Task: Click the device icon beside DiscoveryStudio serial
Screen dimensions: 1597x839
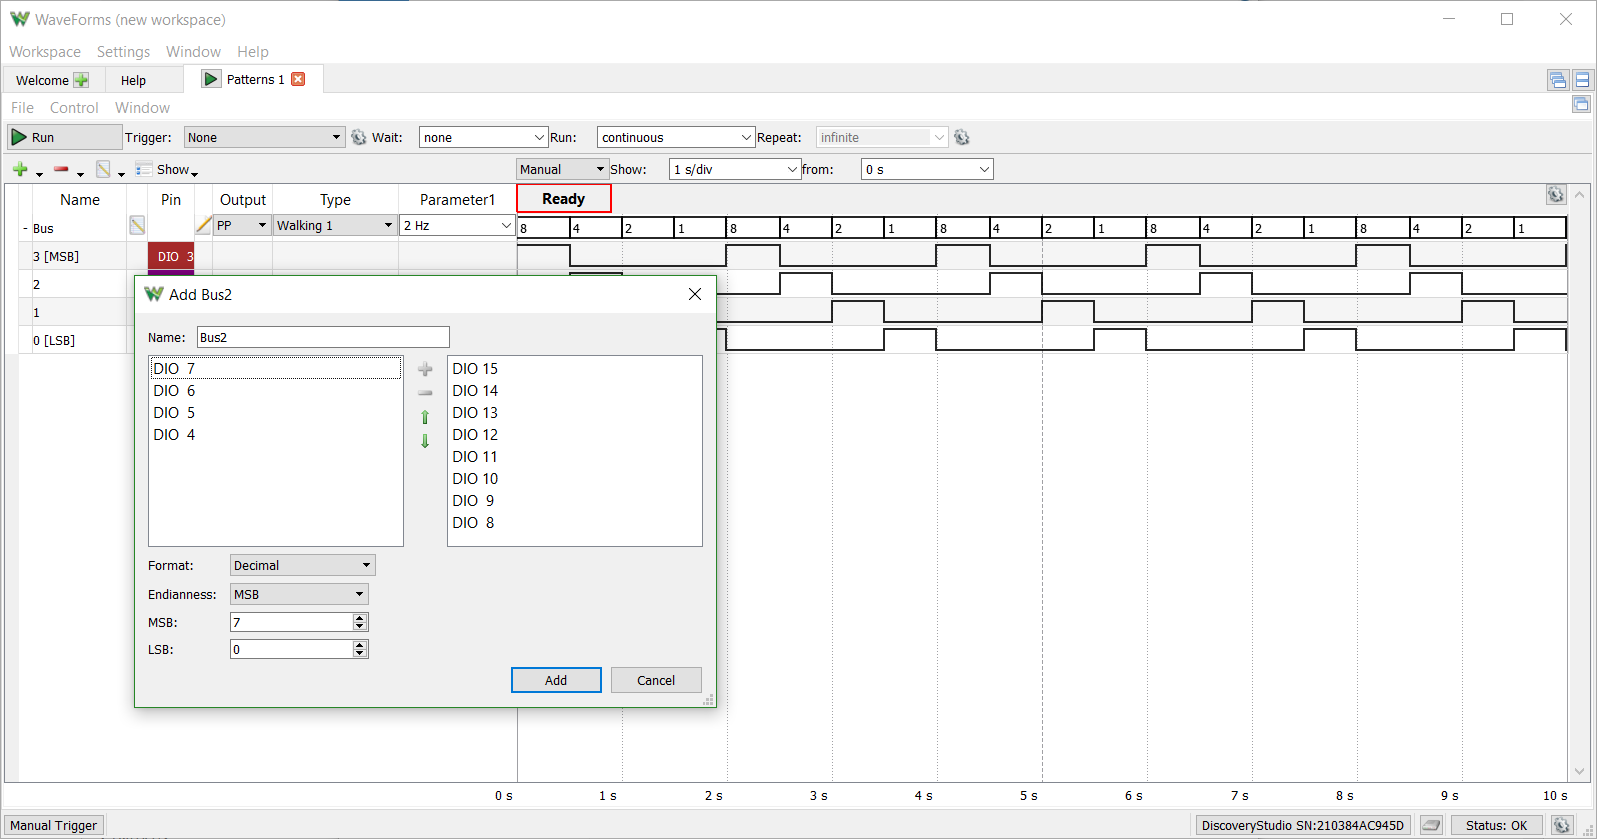Action: (1431, 825)
